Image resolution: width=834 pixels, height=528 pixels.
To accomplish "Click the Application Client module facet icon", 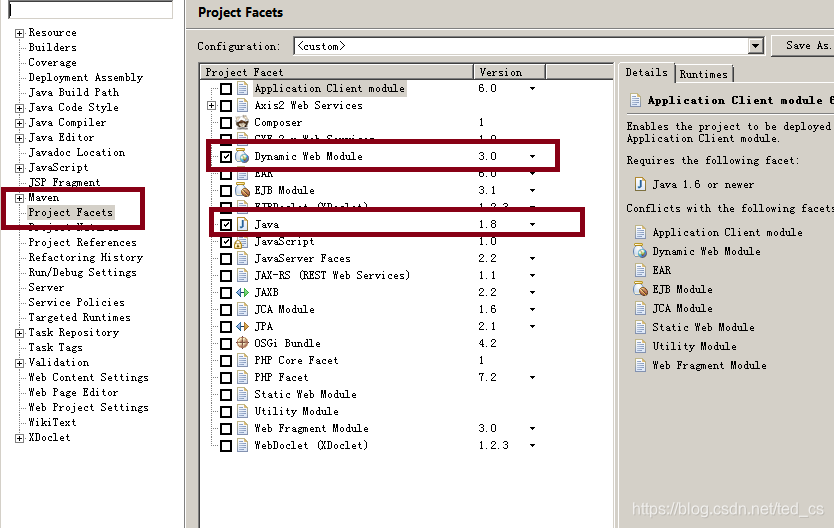I will pos(243,88).
